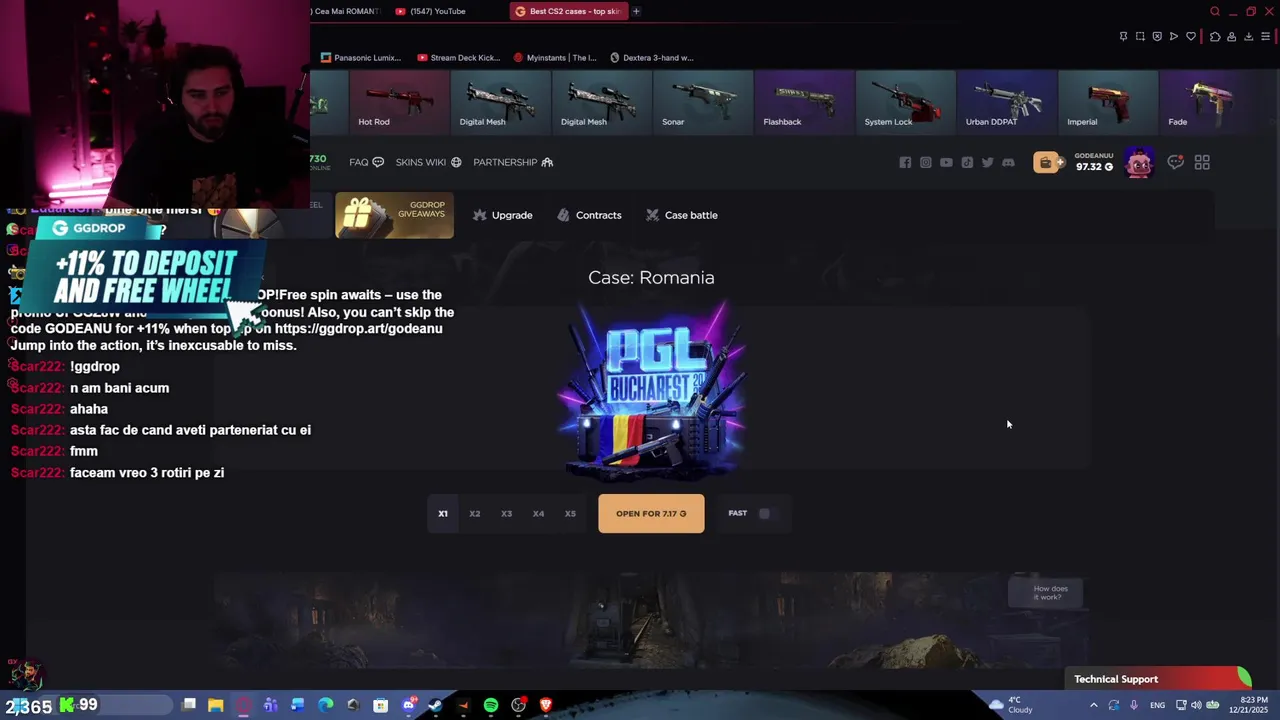Image resolution: width=1280 pixels, height=720 pixels.
Task: Click the Imperial skin drop card
Action: (x=1108, y=102)
